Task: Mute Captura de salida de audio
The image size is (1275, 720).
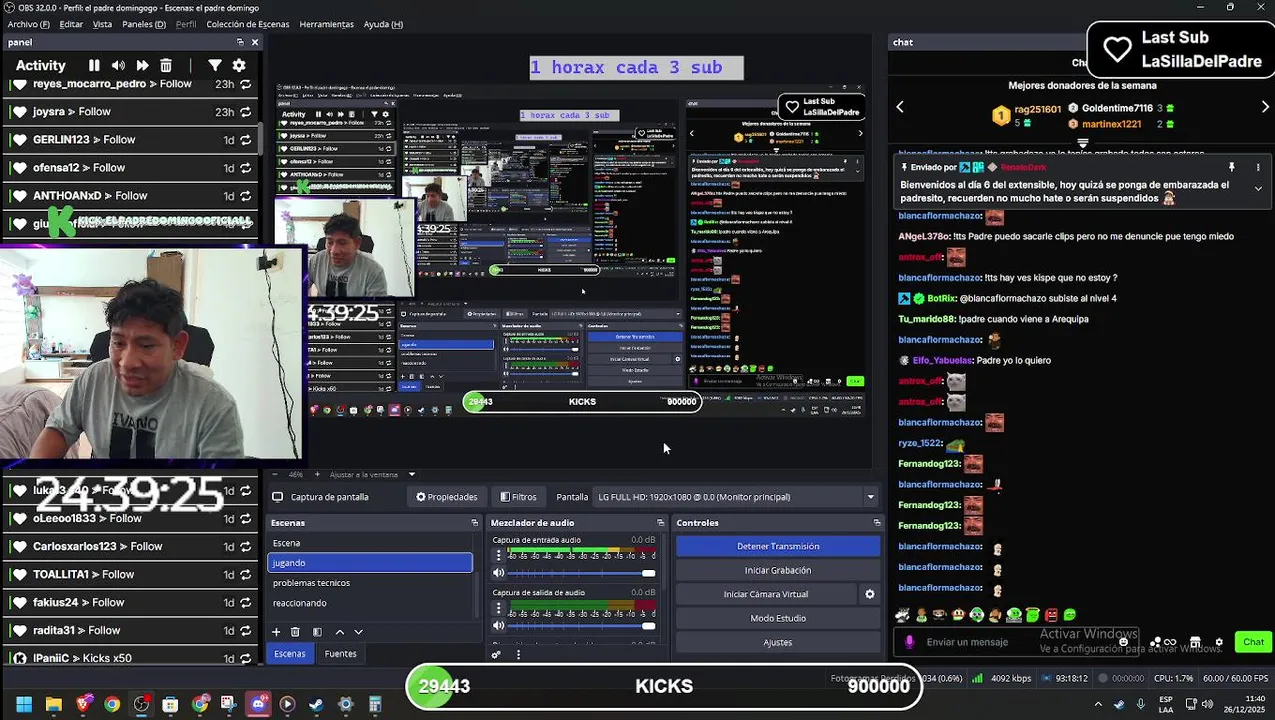Action: 499,626
